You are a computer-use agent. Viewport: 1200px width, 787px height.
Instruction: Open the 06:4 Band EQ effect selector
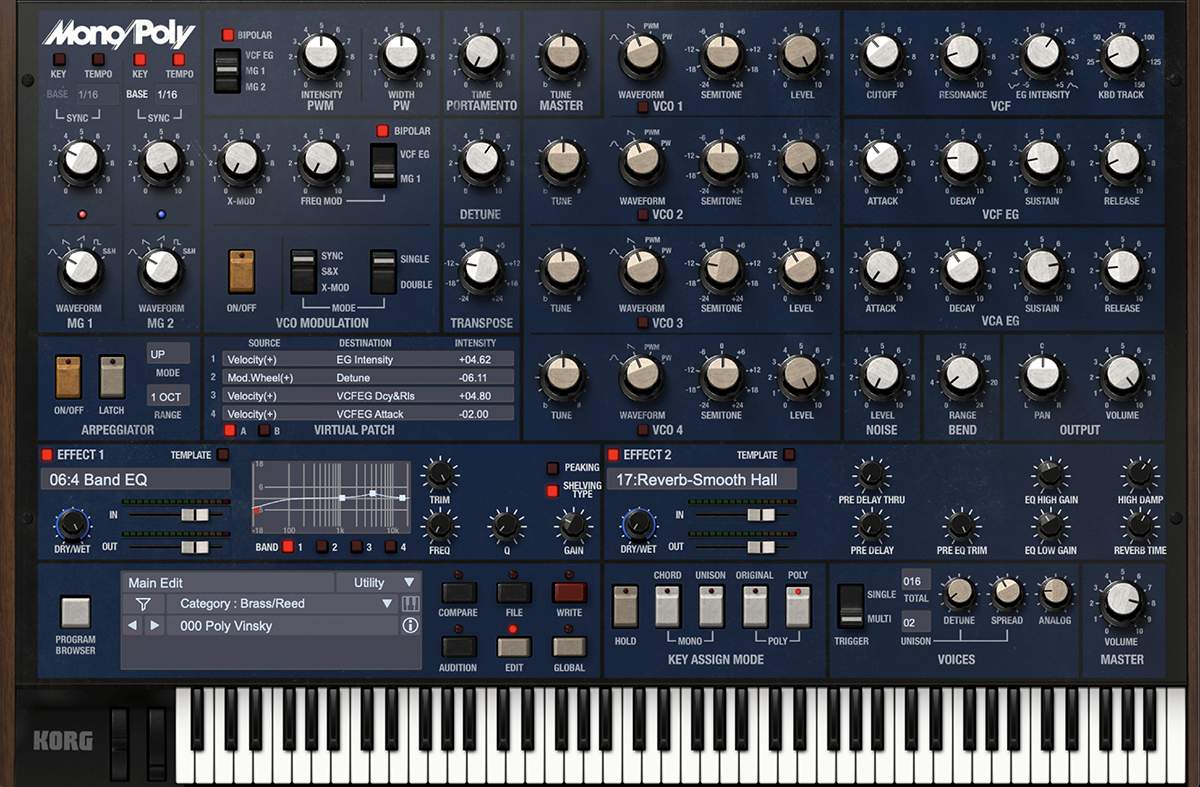[135, 480]
